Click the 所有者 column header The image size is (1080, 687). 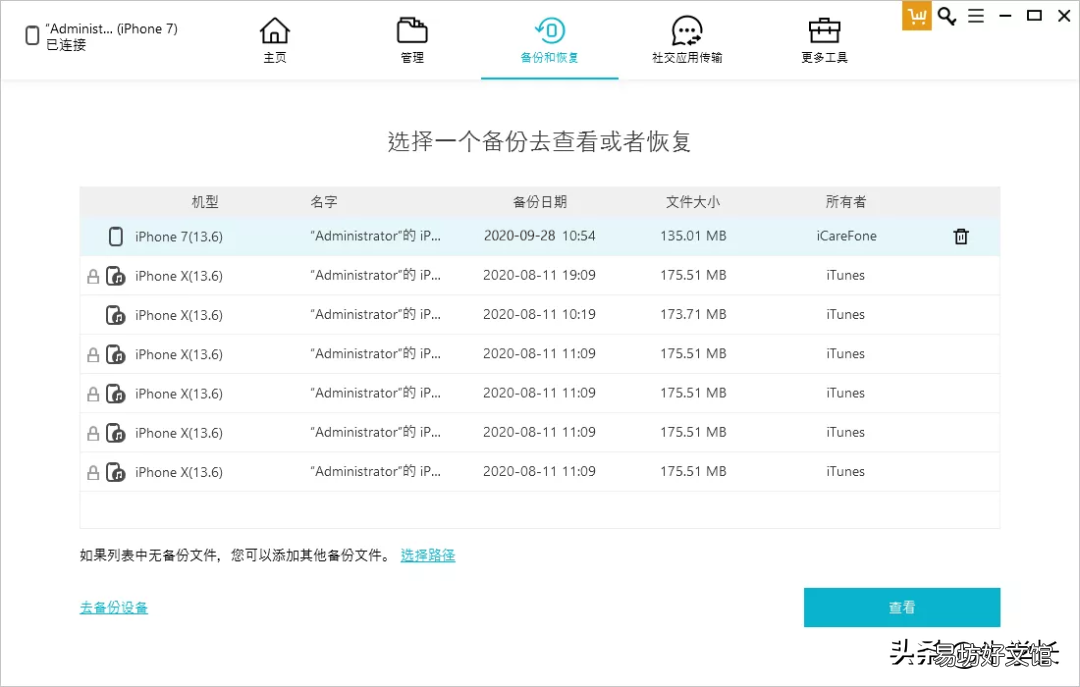coord(846,202)
